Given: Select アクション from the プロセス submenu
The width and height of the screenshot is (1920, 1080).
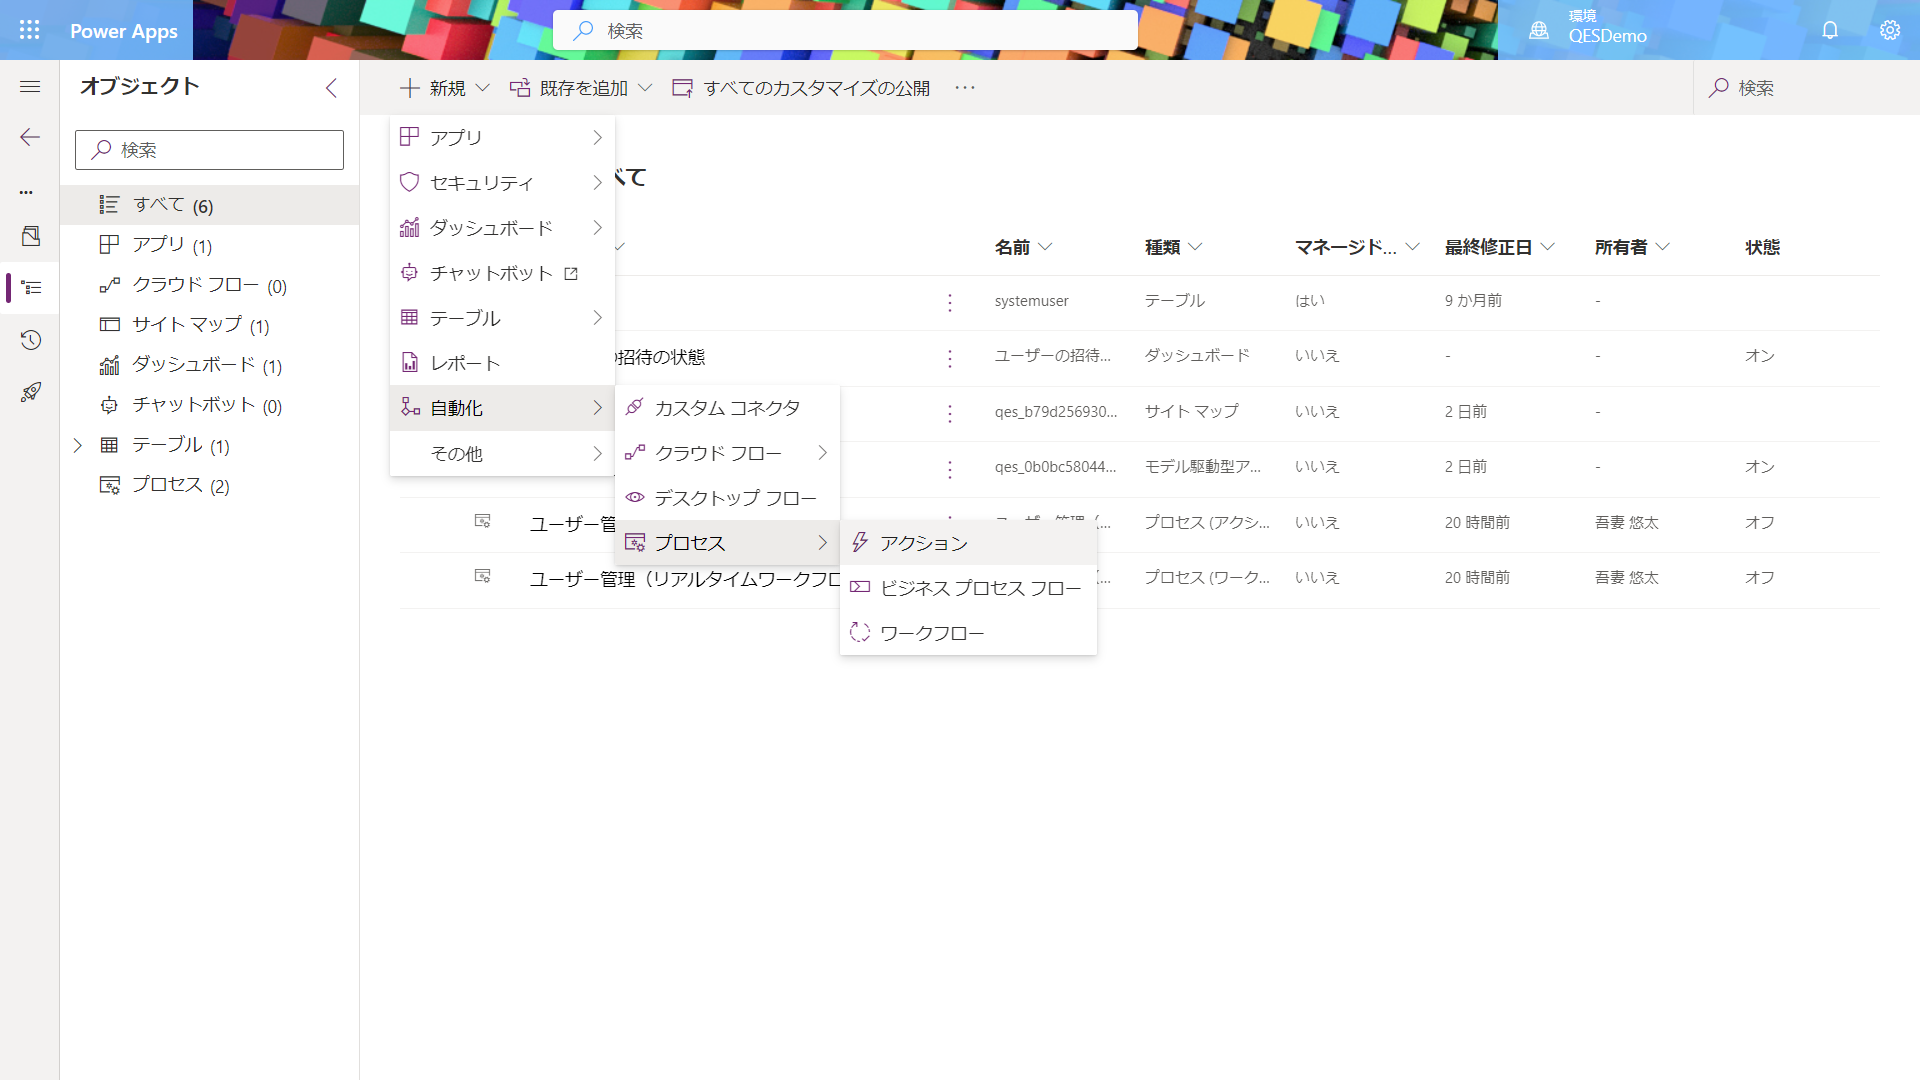Looking at the screenshot, I should [x=922, y=543].
